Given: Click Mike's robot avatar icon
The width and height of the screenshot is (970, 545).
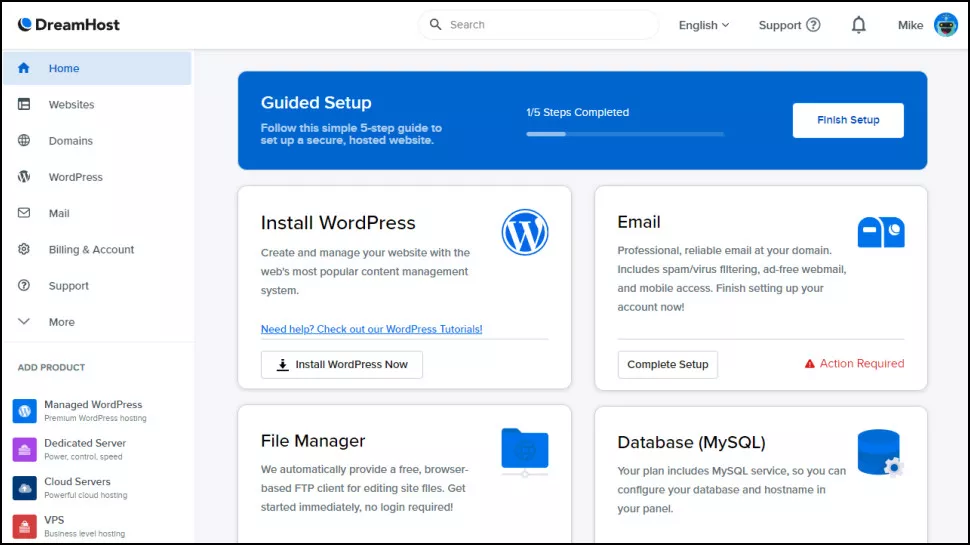Looking at the screenshot, I should [946, 25].
